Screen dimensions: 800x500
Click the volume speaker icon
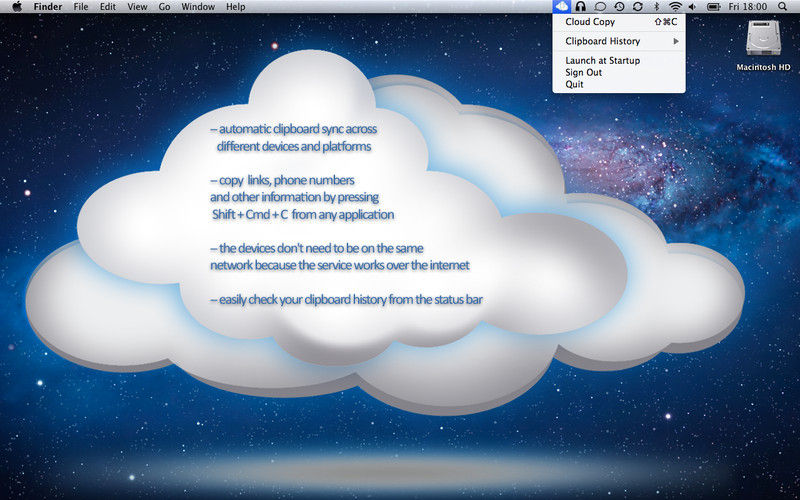(x=692, y=7)
